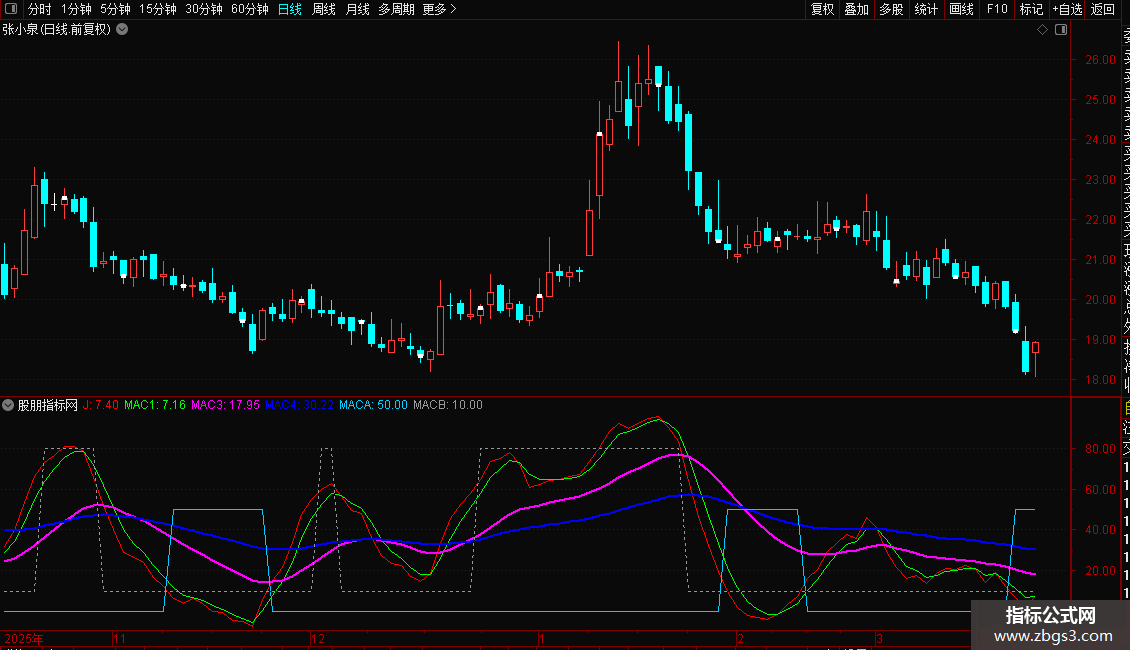The height and width of the screenshot is (650, 1130).
Task: Open the 画线 drawing tools
Action: tap(961, 9)
